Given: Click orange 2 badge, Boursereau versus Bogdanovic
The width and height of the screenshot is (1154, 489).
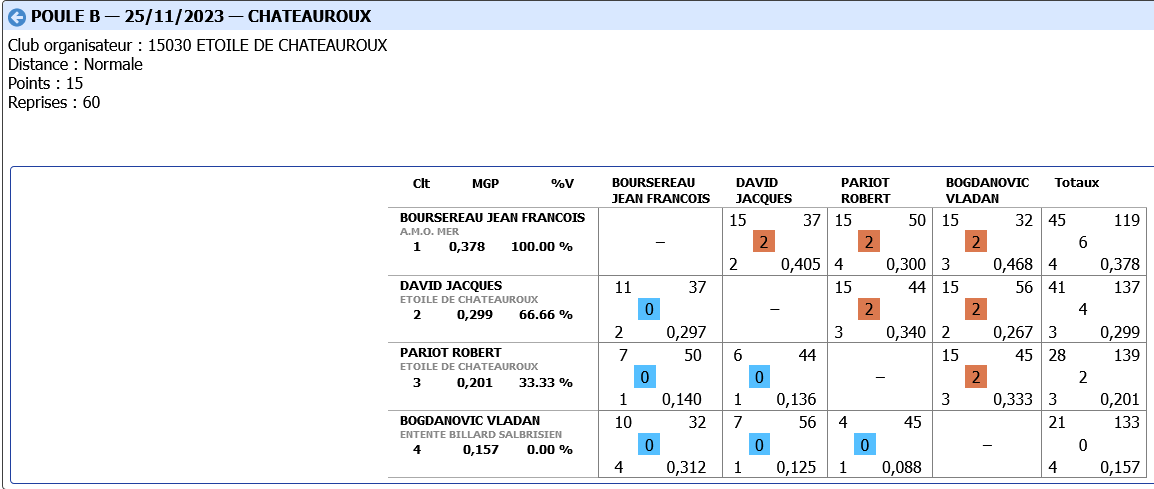Looking at the screenshot, I should [976, 242].
